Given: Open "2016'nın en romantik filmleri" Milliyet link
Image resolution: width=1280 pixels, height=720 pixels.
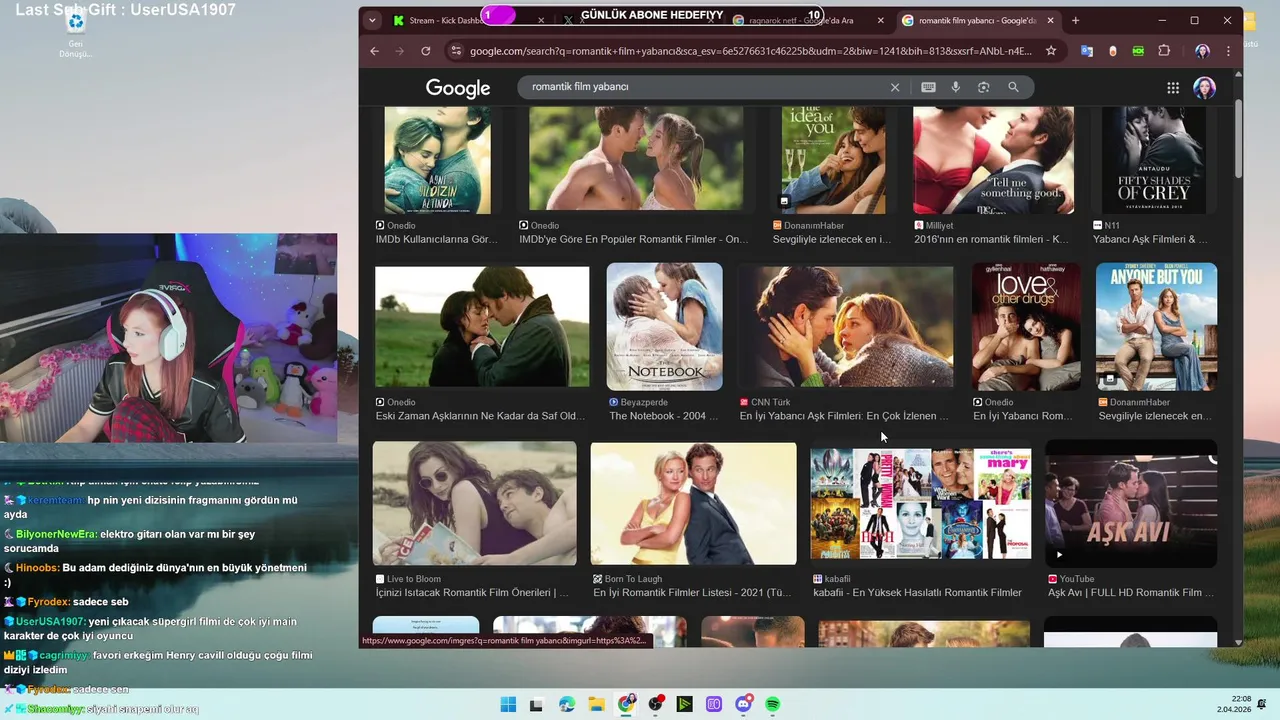Looking at the screenshot, I should click(991, 240).
